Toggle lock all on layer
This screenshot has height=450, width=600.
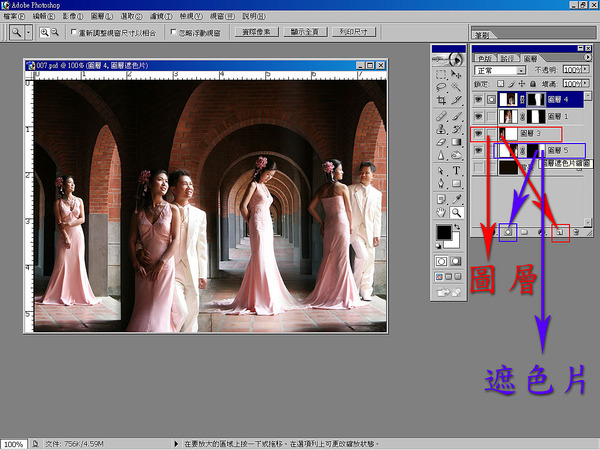(533, 83)
